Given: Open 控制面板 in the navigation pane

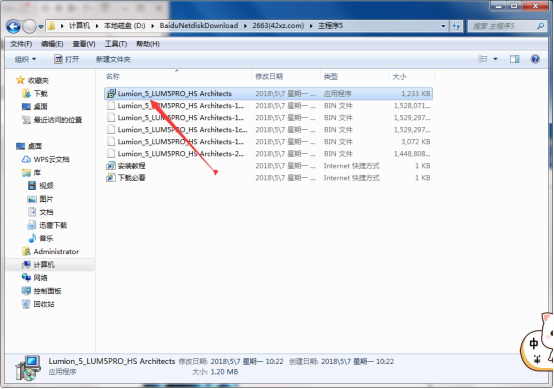Looking at the screenshot, I should tap(42, 291).
